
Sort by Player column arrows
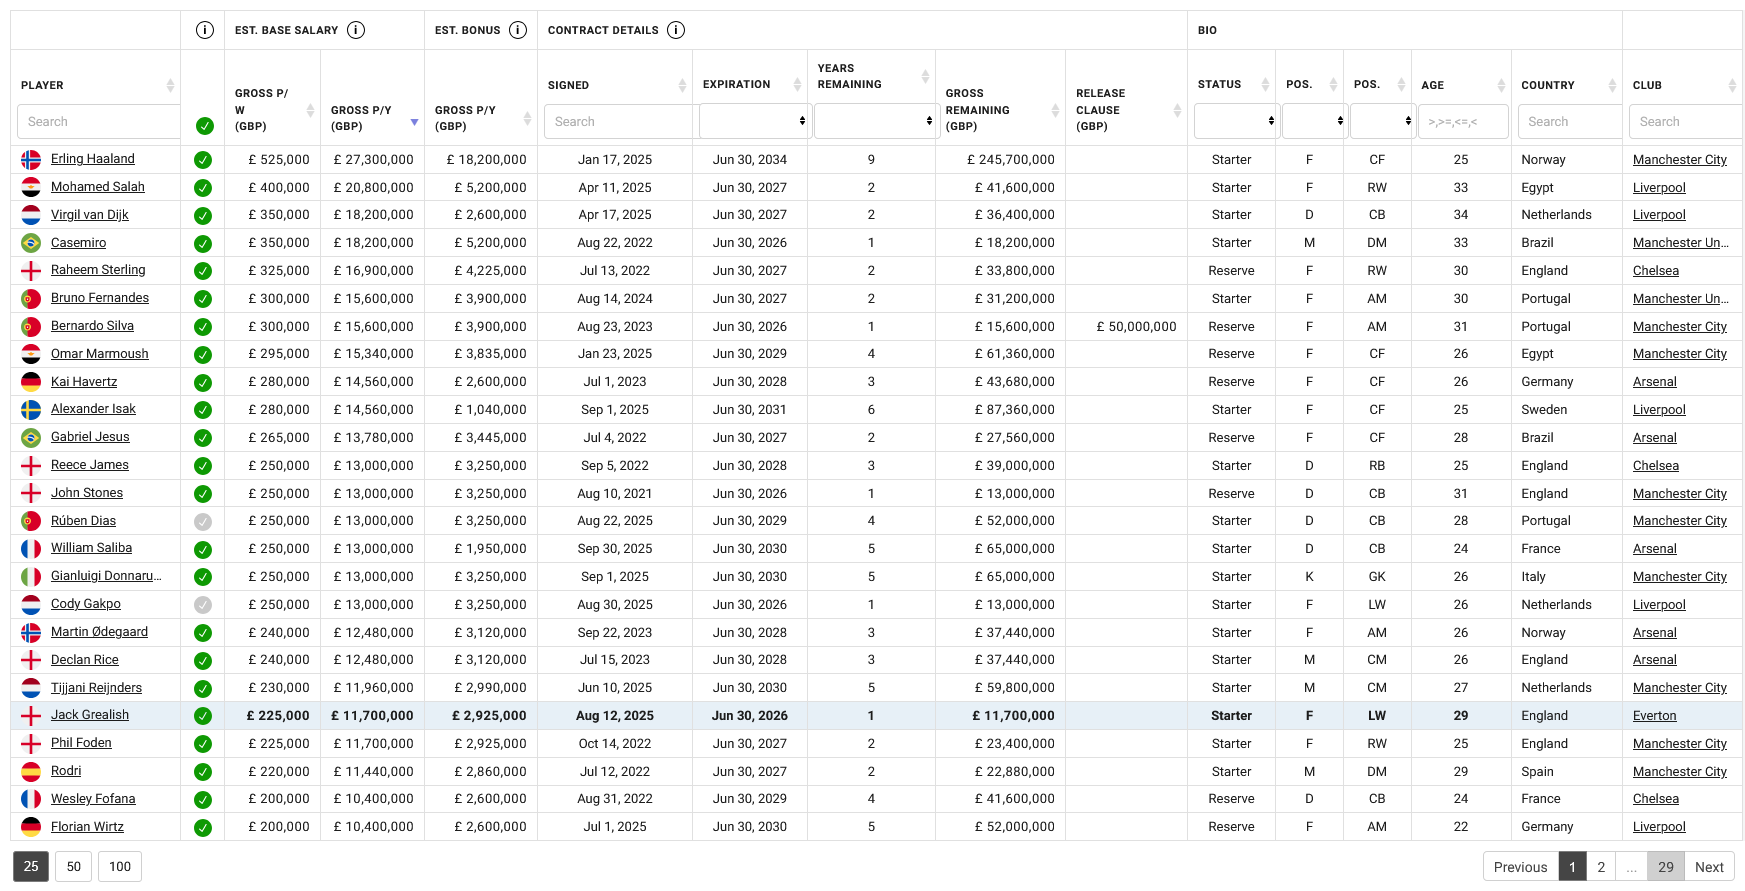coord(171,85)
